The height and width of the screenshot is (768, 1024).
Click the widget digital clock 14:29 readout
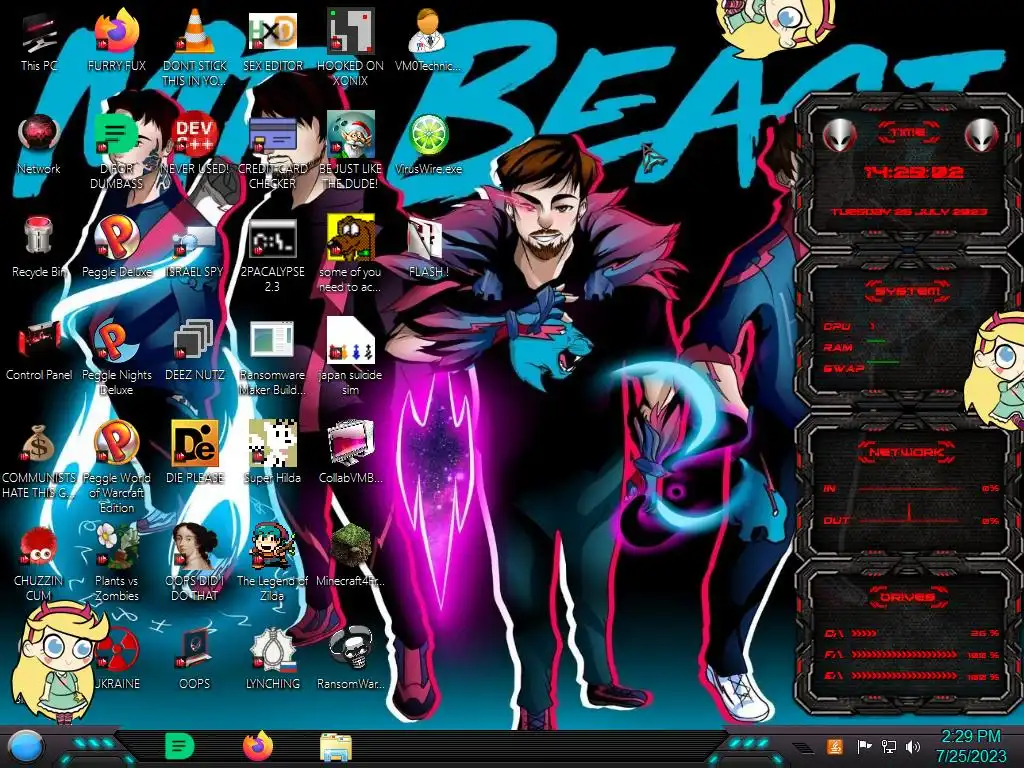913,172
